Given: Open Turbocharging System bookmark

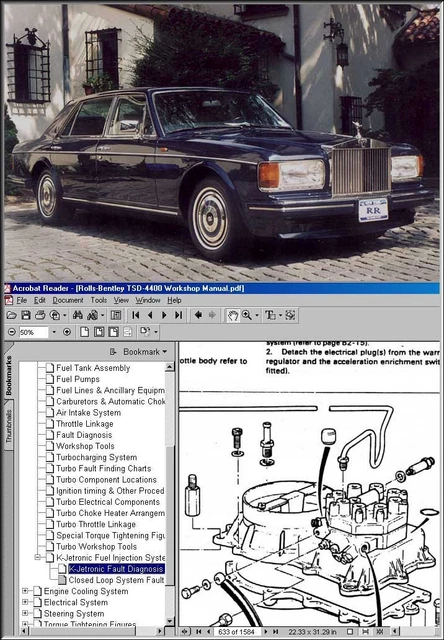Looking at the screenshot, I should (x=96, y=457).
